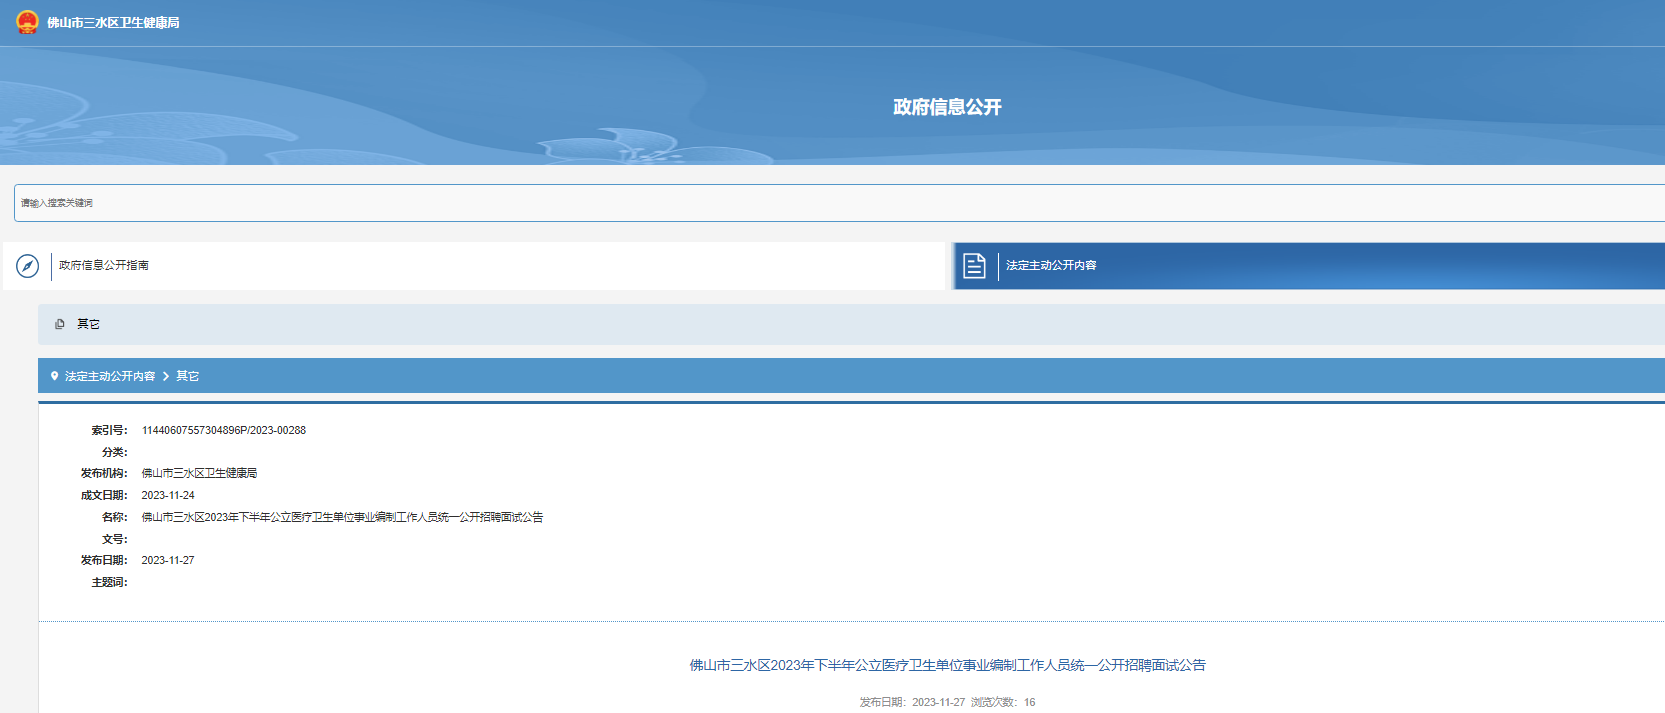
Task: Click the 浏览次数 16 view counter
Action: point(1003,702)
